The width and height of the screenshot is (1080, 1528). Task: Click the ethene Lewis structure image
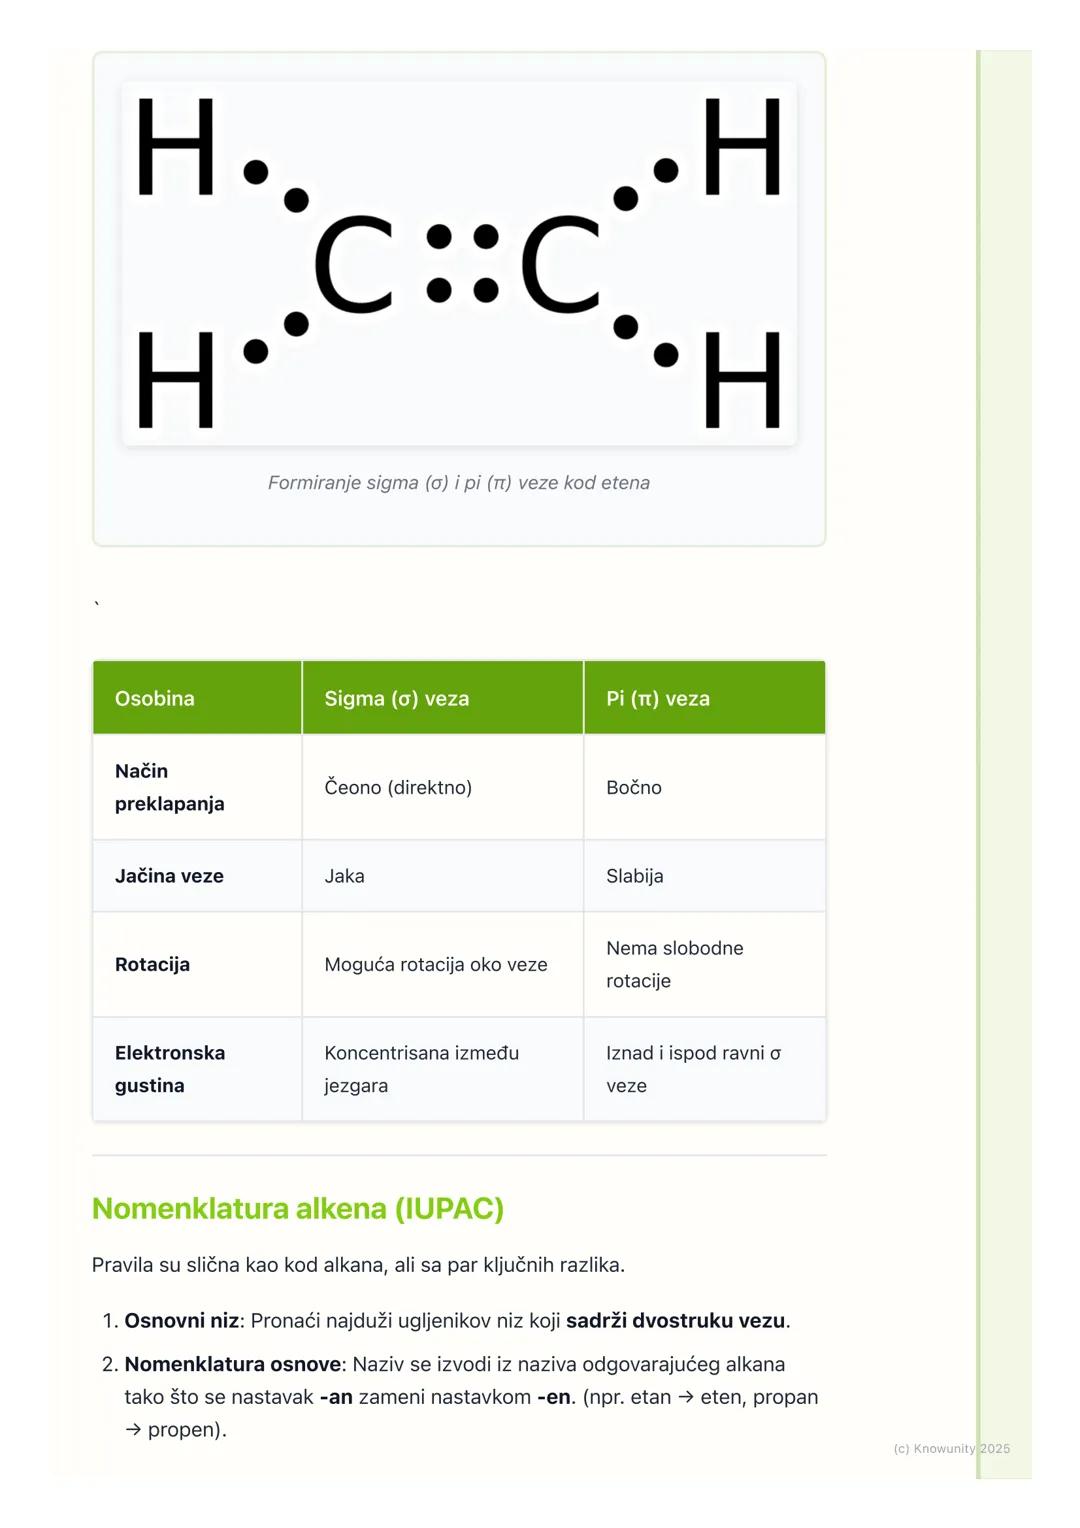[459, 263]
